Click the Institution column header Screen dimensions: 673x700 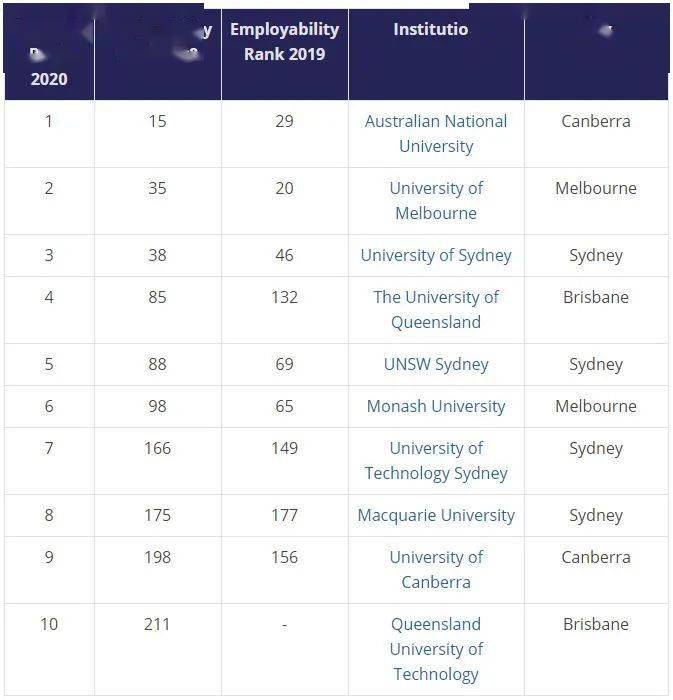[431, 29]
